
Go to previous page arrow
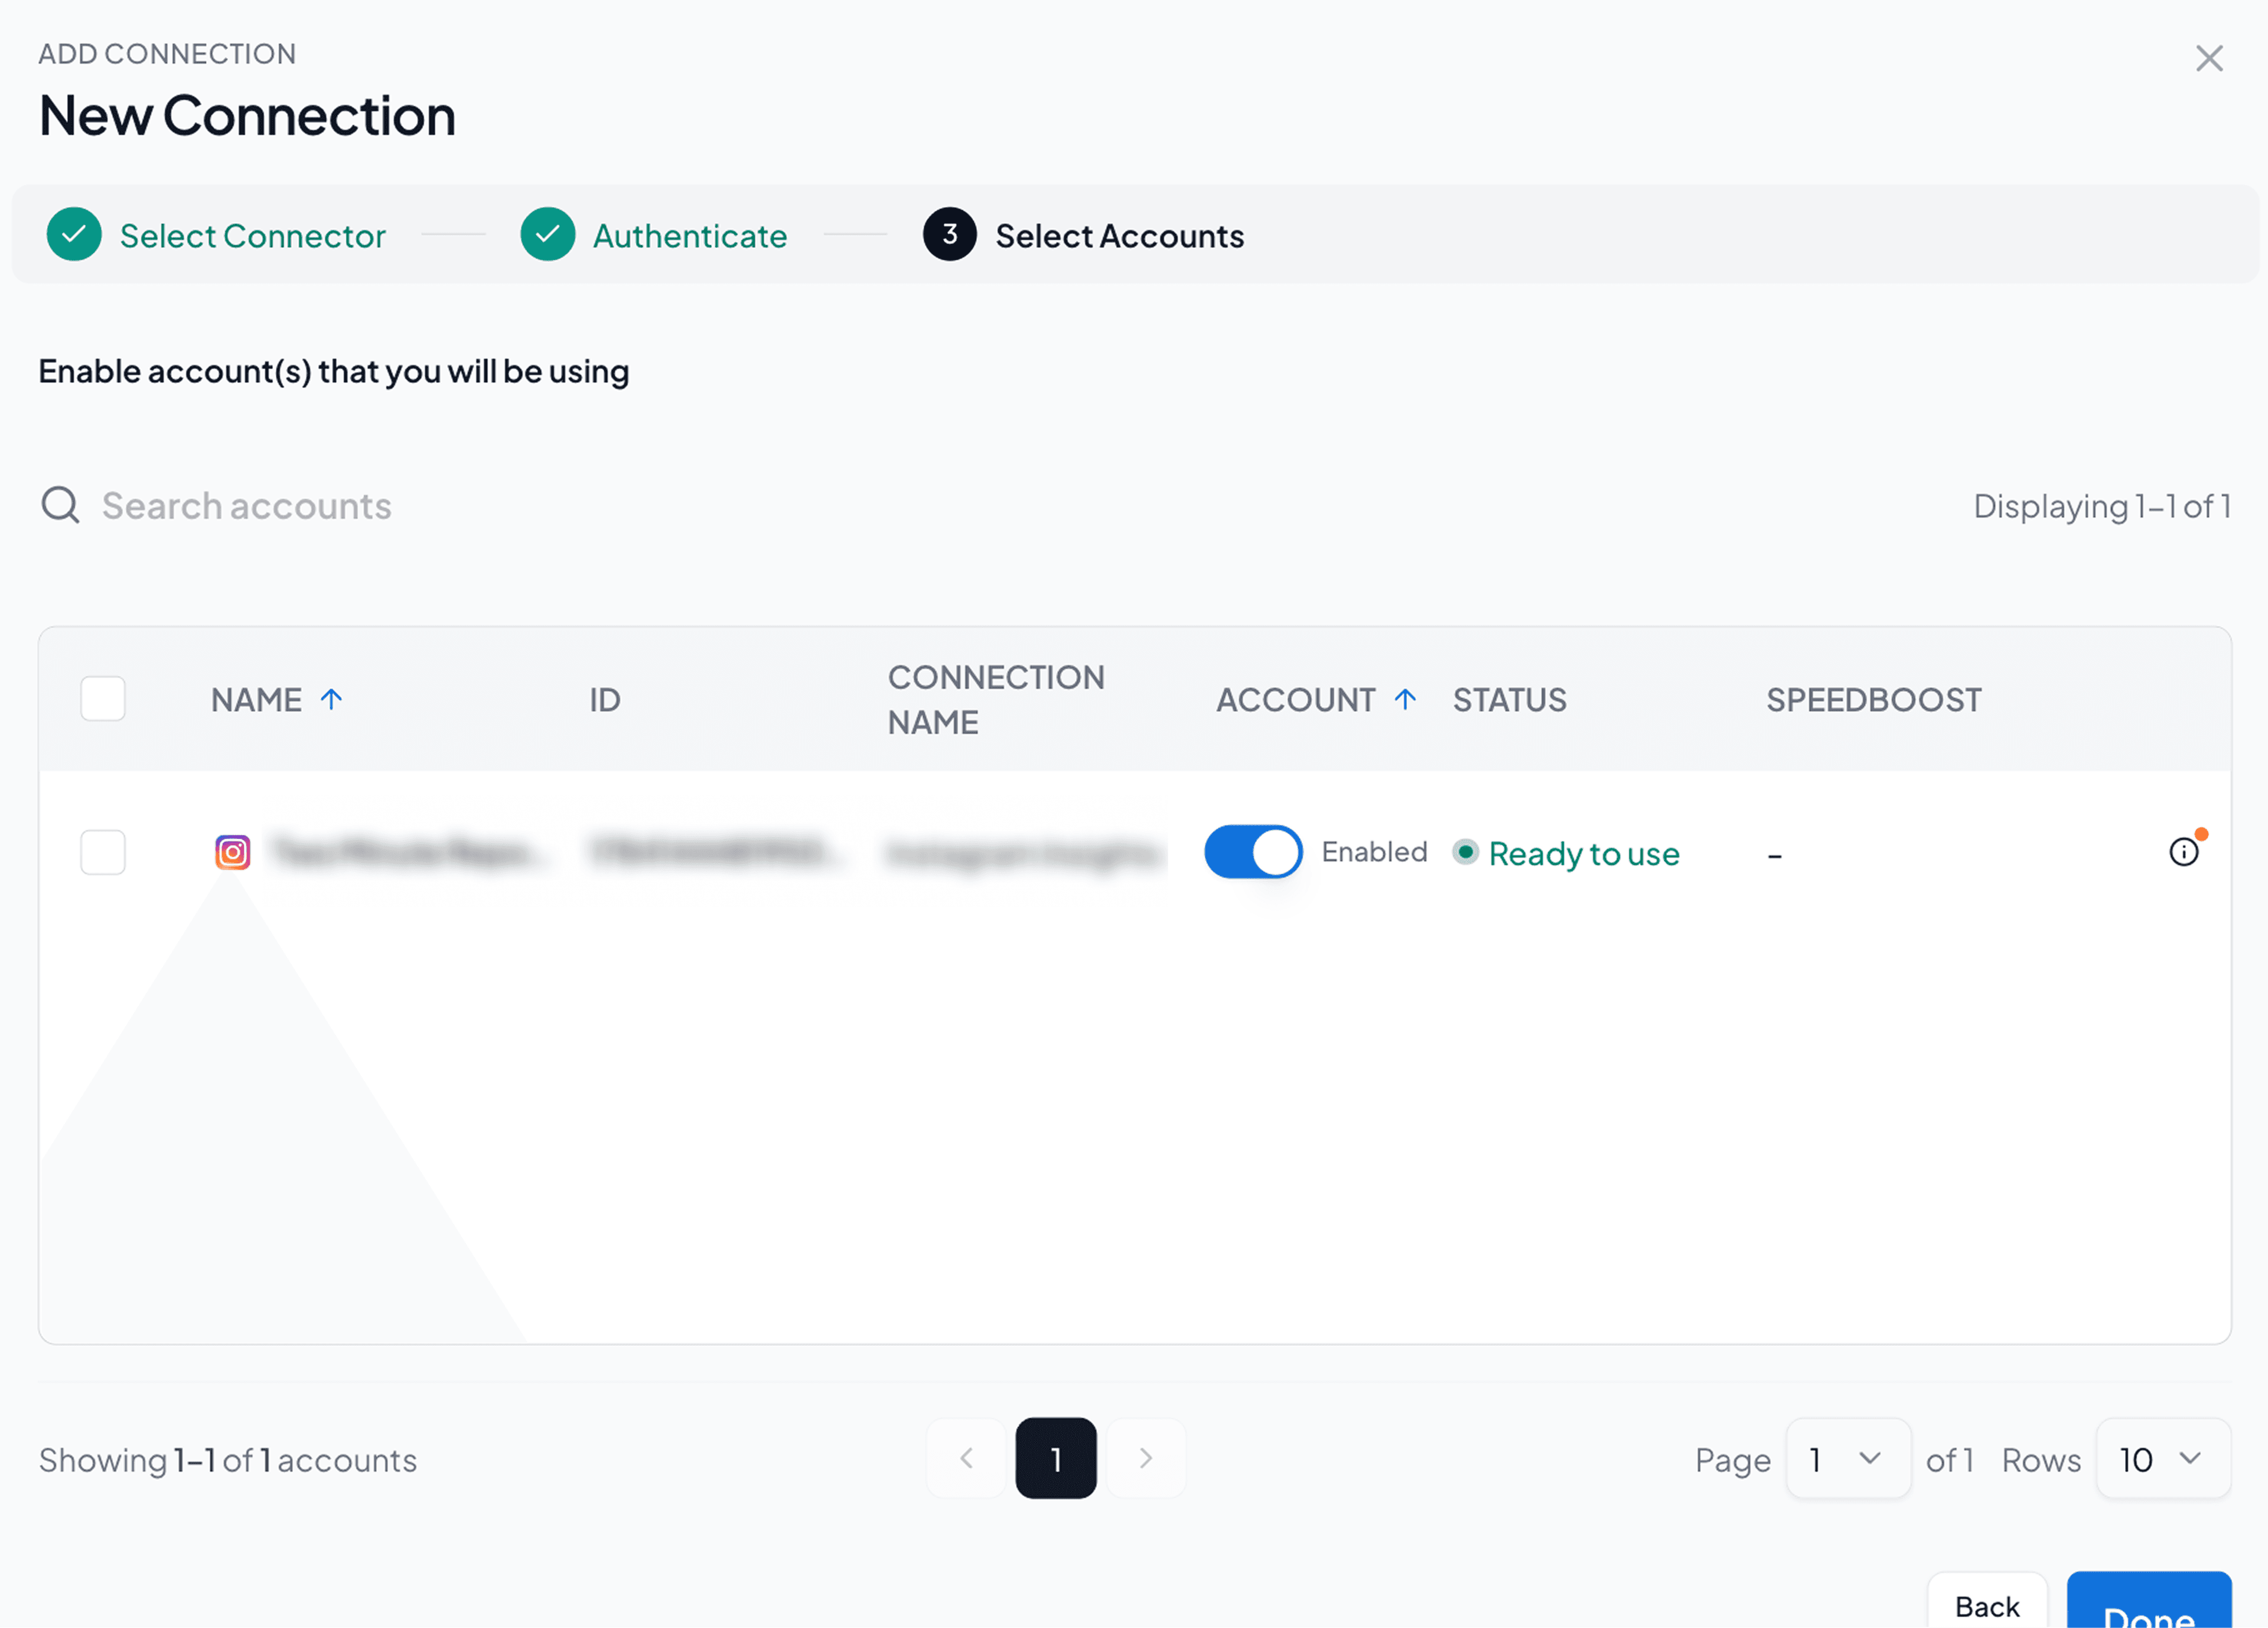tap(966, 1458)
